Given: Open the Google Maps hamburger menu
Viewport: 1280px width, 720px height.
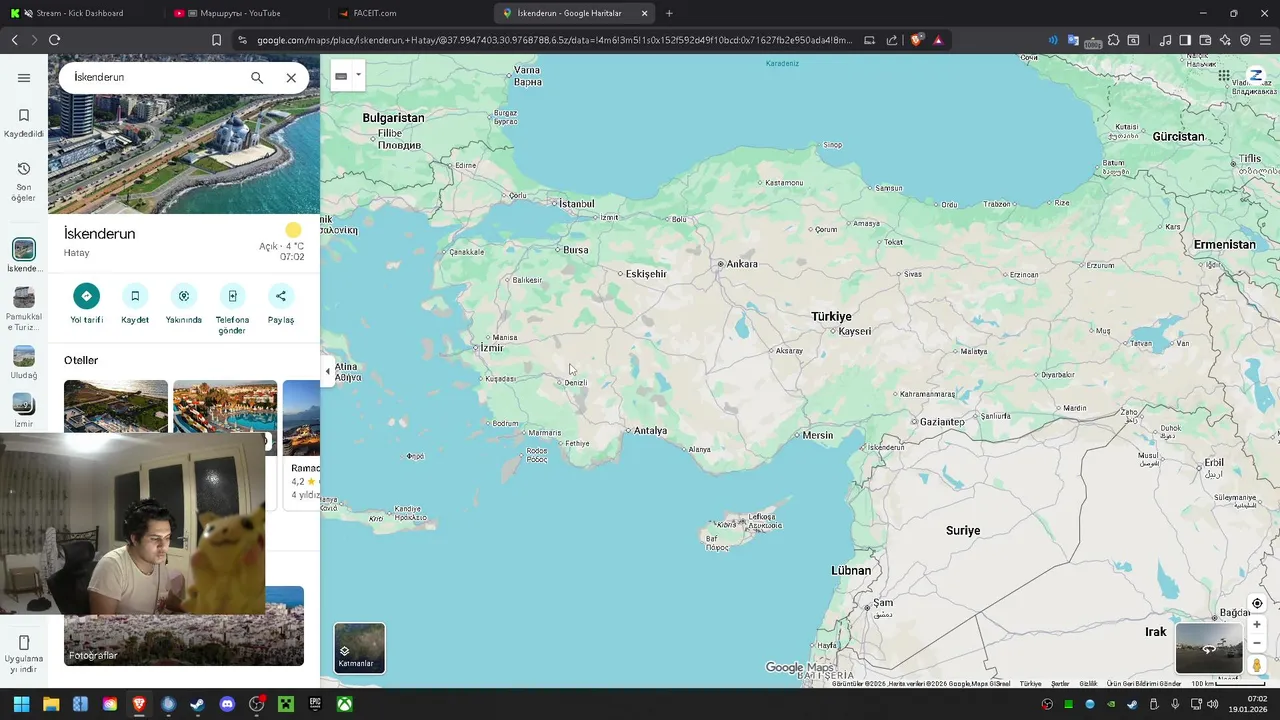Looking at the screenshot, I should [x=24, y=78].
